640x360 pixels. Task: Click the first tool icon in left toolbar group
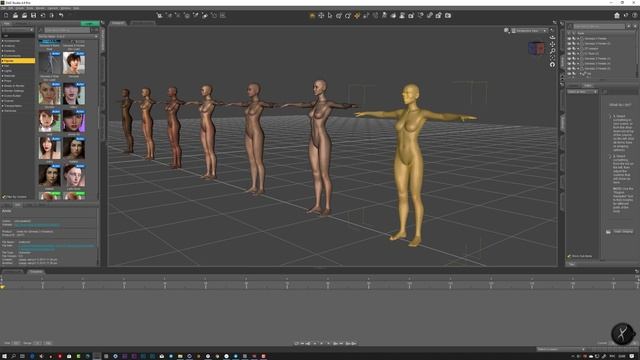(x=159, y=16)
